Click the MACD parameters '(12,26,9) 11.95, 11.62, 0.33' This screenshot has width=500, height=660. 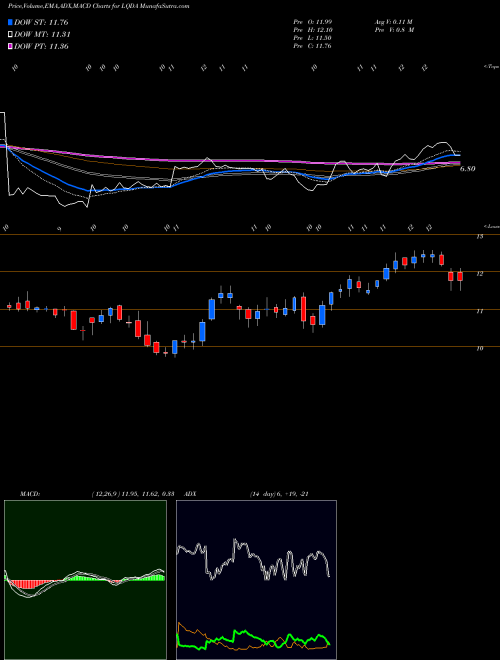pyautogui.click(x=133, y=494)
